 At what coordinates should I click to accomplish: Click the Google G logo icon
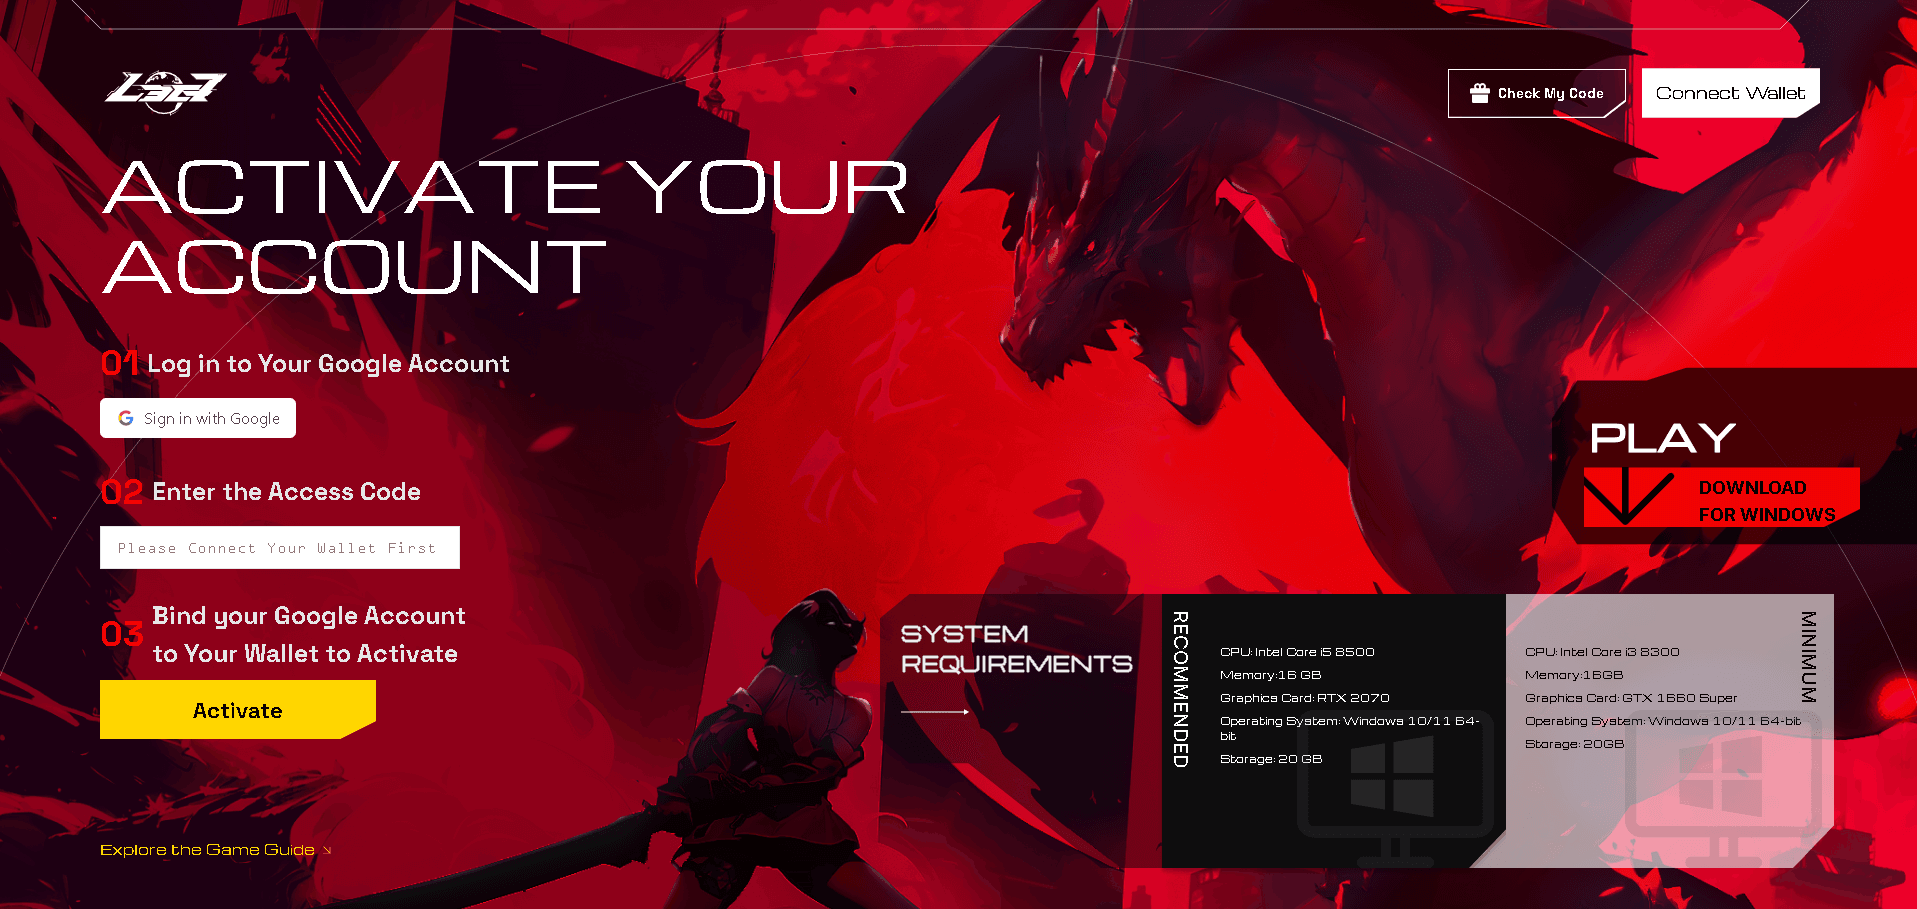coord(126,418)
